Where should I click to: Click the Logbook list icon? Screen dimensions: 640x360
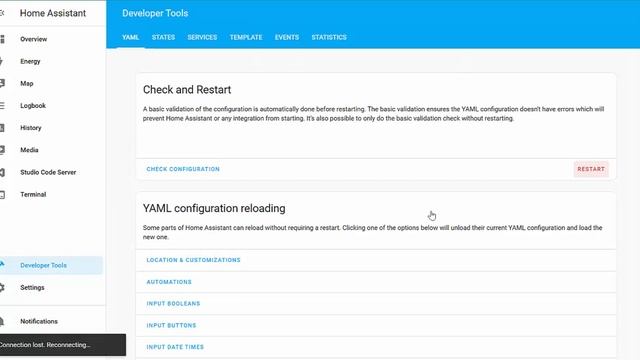pyautogui.click(x=2, y=106)
